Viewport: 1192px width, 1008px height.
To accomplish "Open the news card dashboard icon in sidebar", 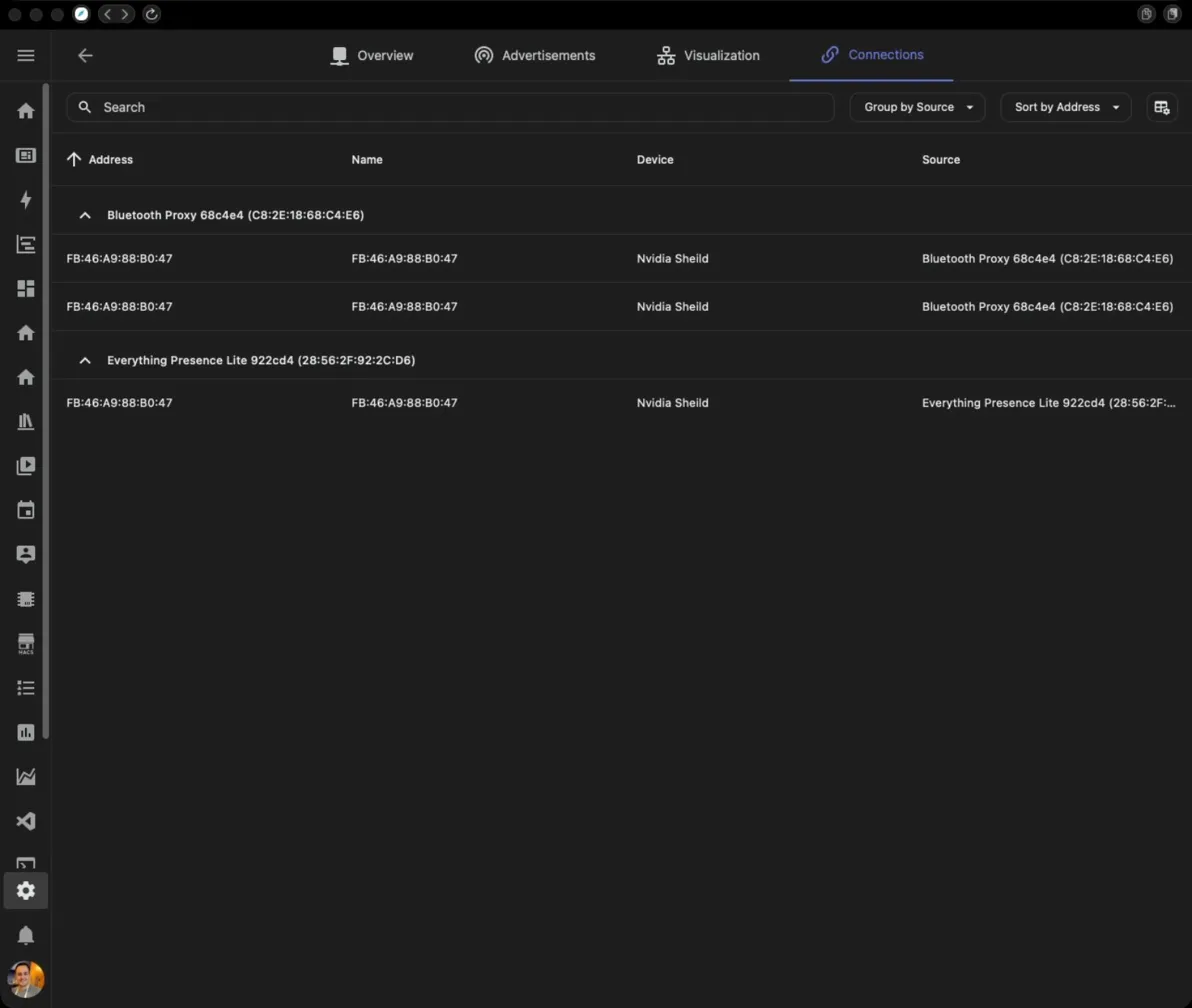I will 26,155.
